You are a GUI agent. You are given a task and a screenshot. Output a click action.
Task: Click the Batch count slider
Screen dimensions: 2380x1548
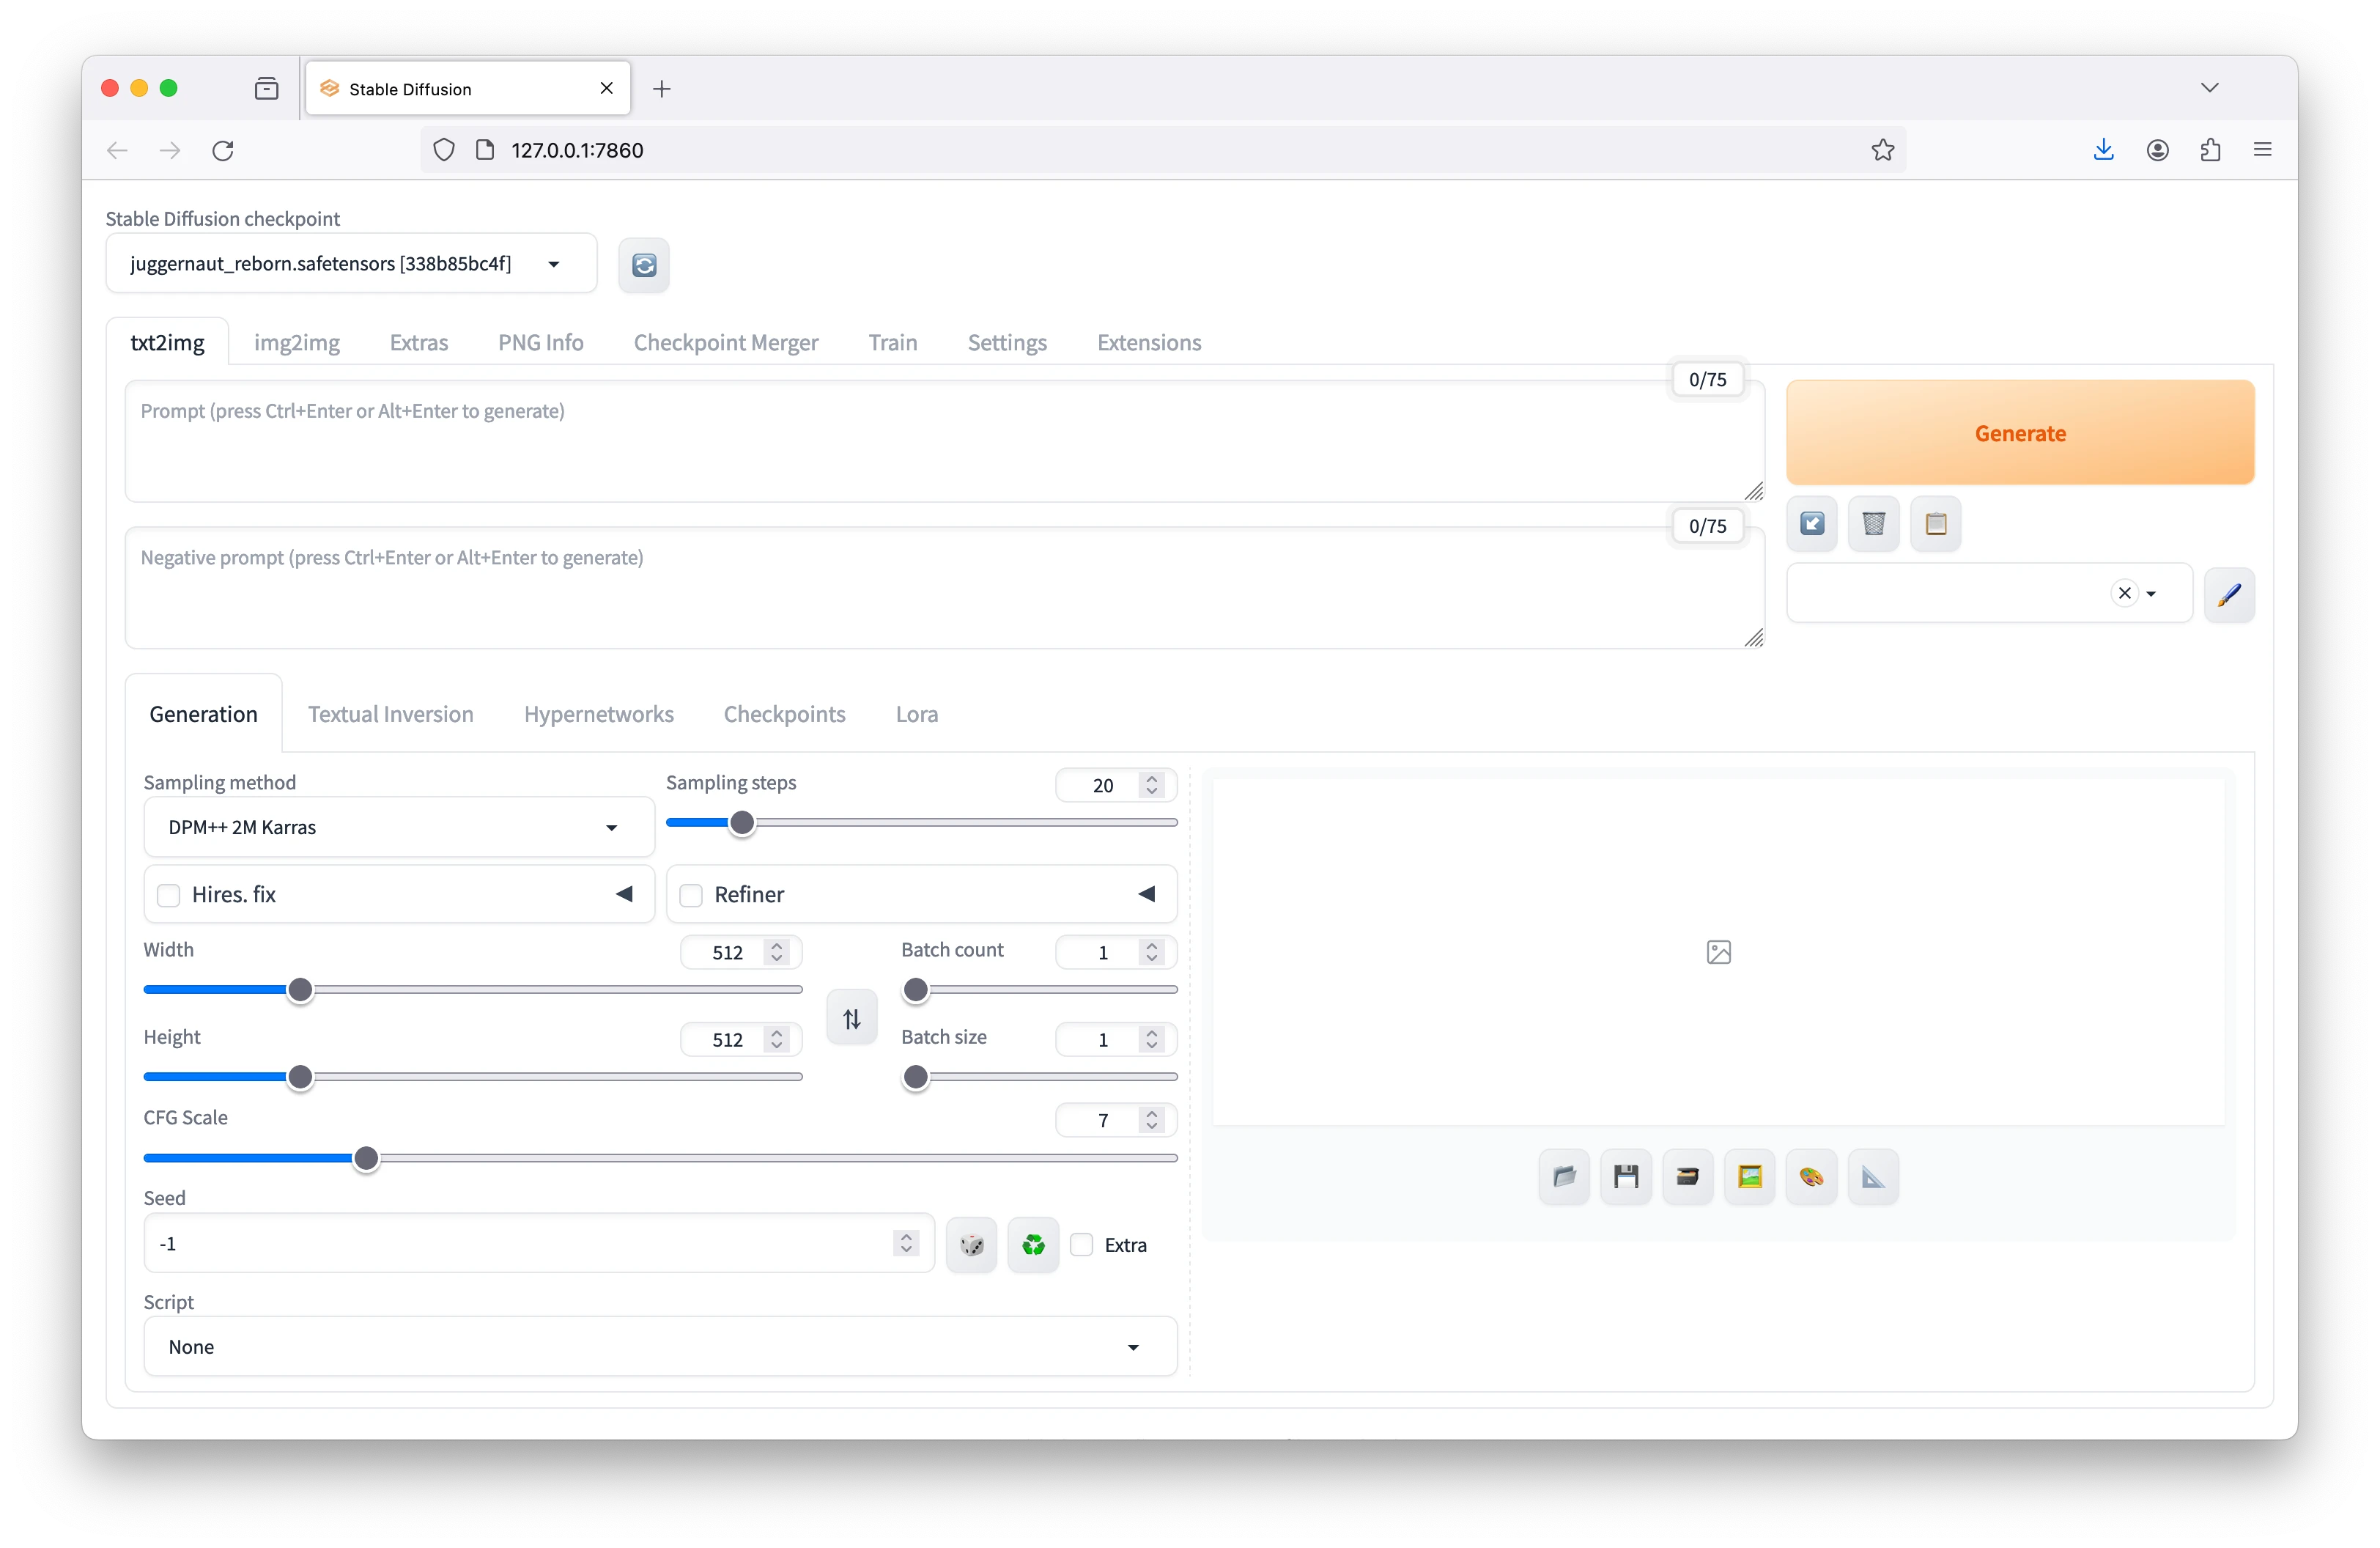[1039, 990]
